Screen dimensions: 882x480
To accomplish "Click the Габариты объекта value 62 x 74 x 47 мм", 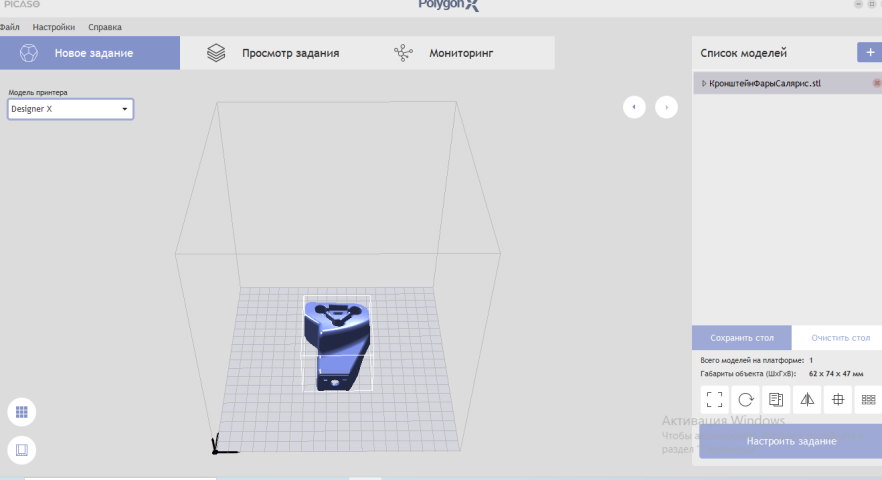I will pos(836,374).
